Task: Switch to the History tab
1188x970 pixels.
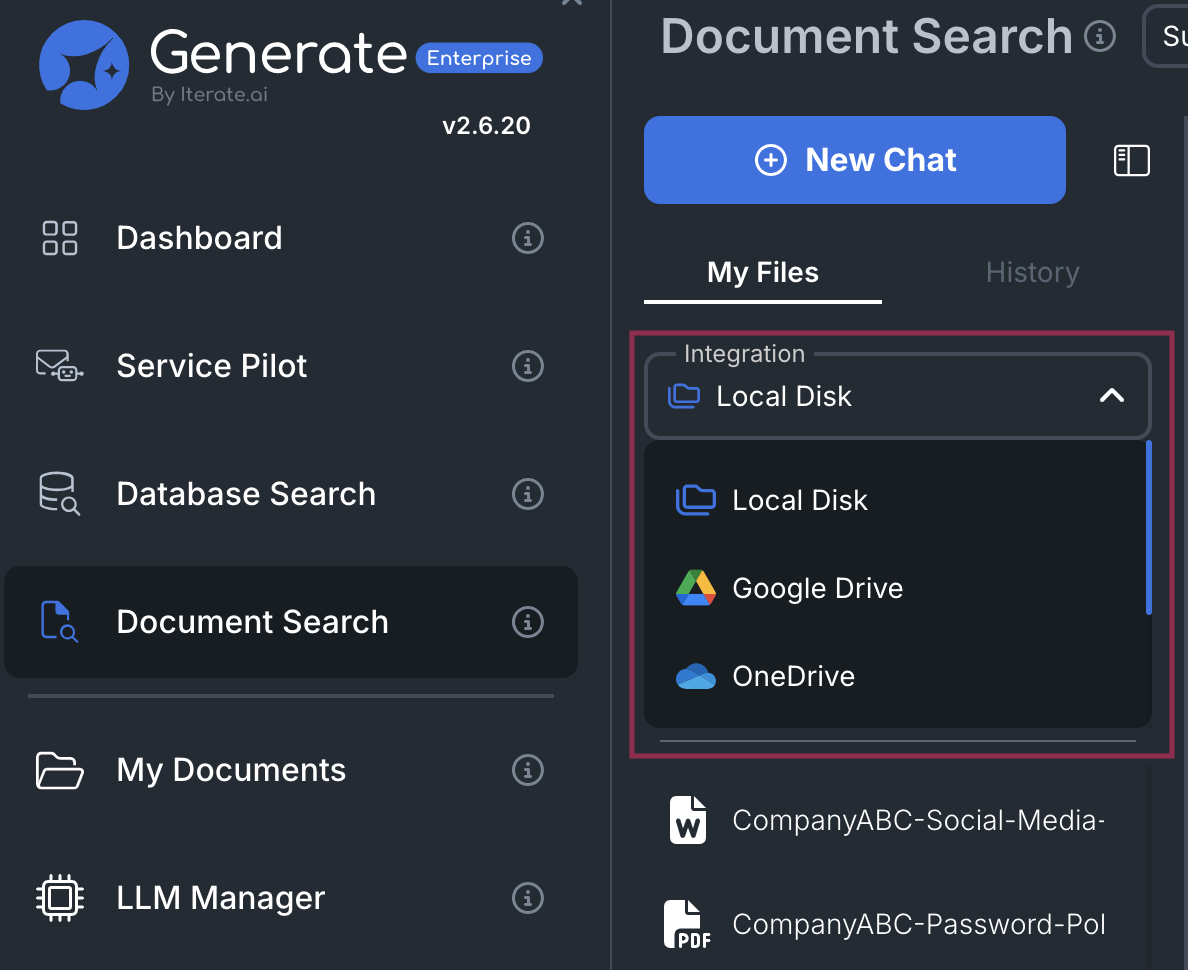Action: (1032, 272)
